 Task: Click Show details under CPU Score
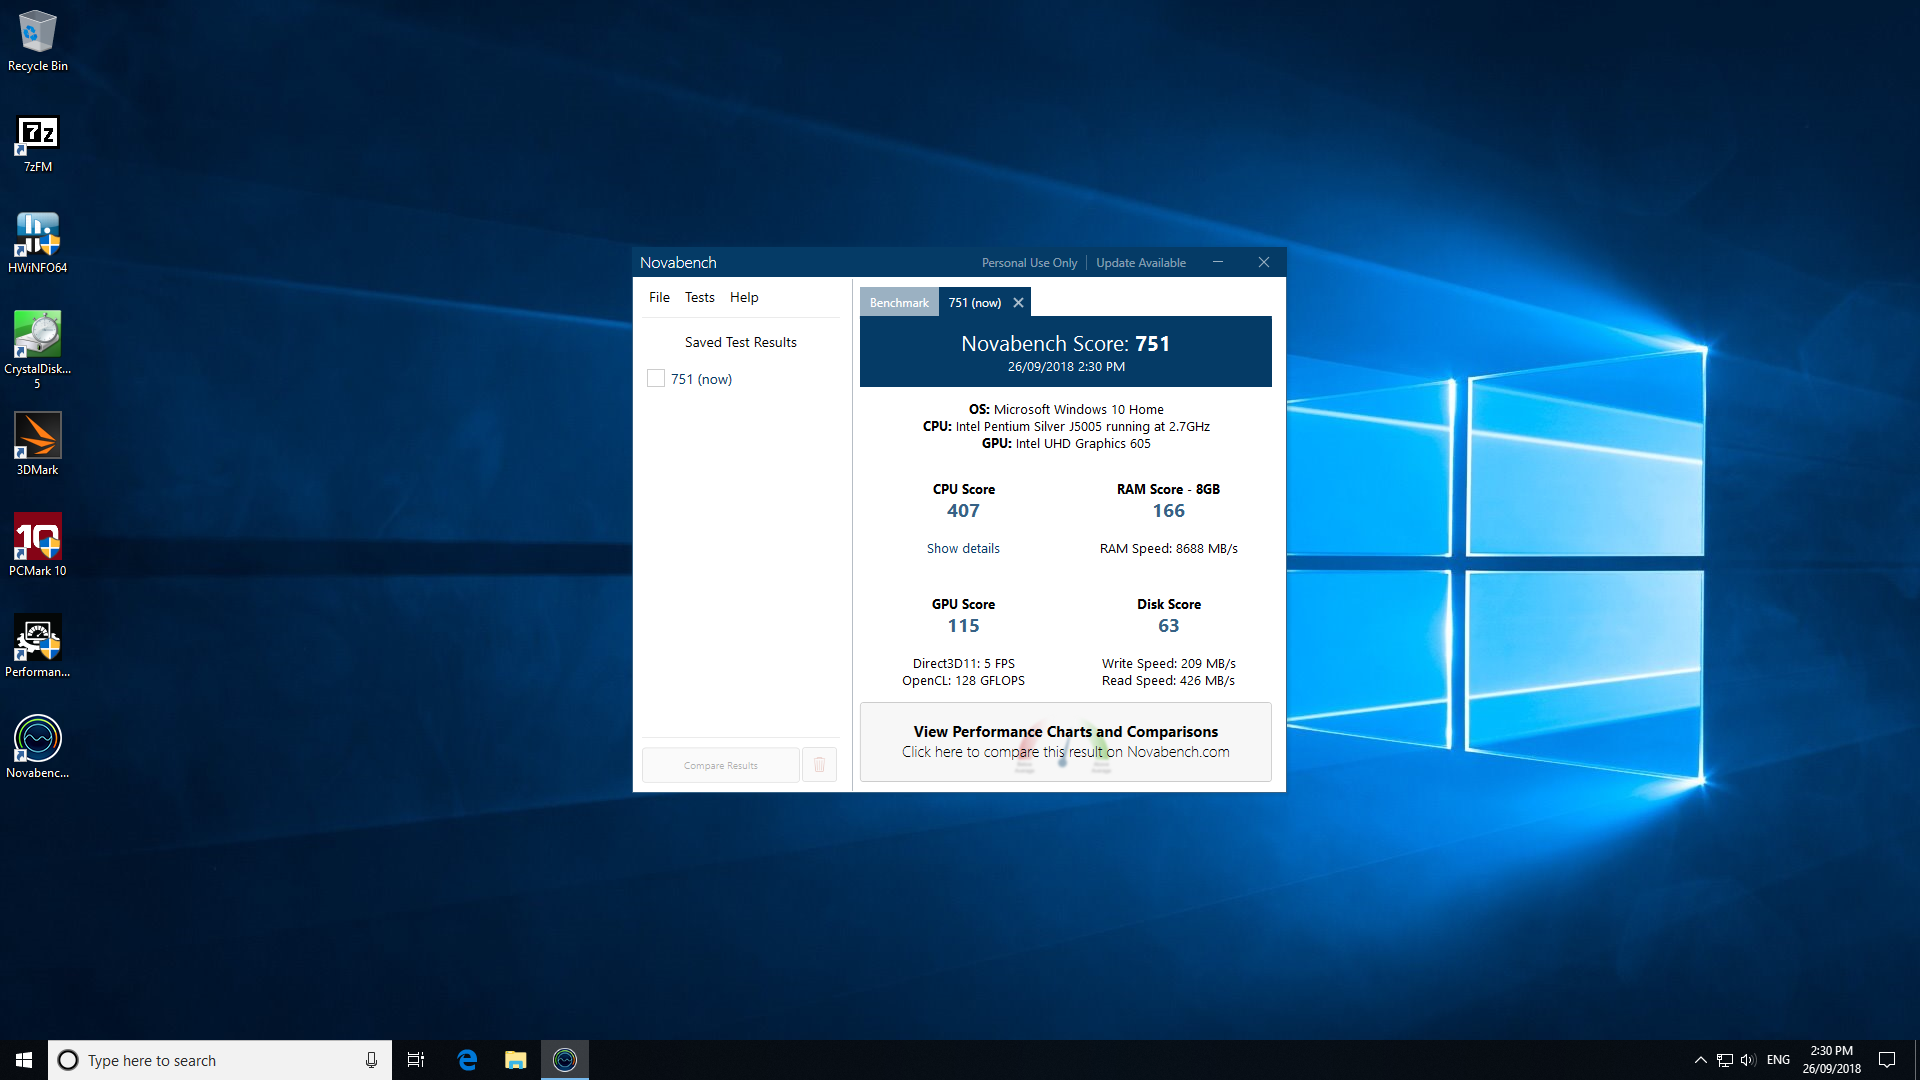click(x=963, y=548)
